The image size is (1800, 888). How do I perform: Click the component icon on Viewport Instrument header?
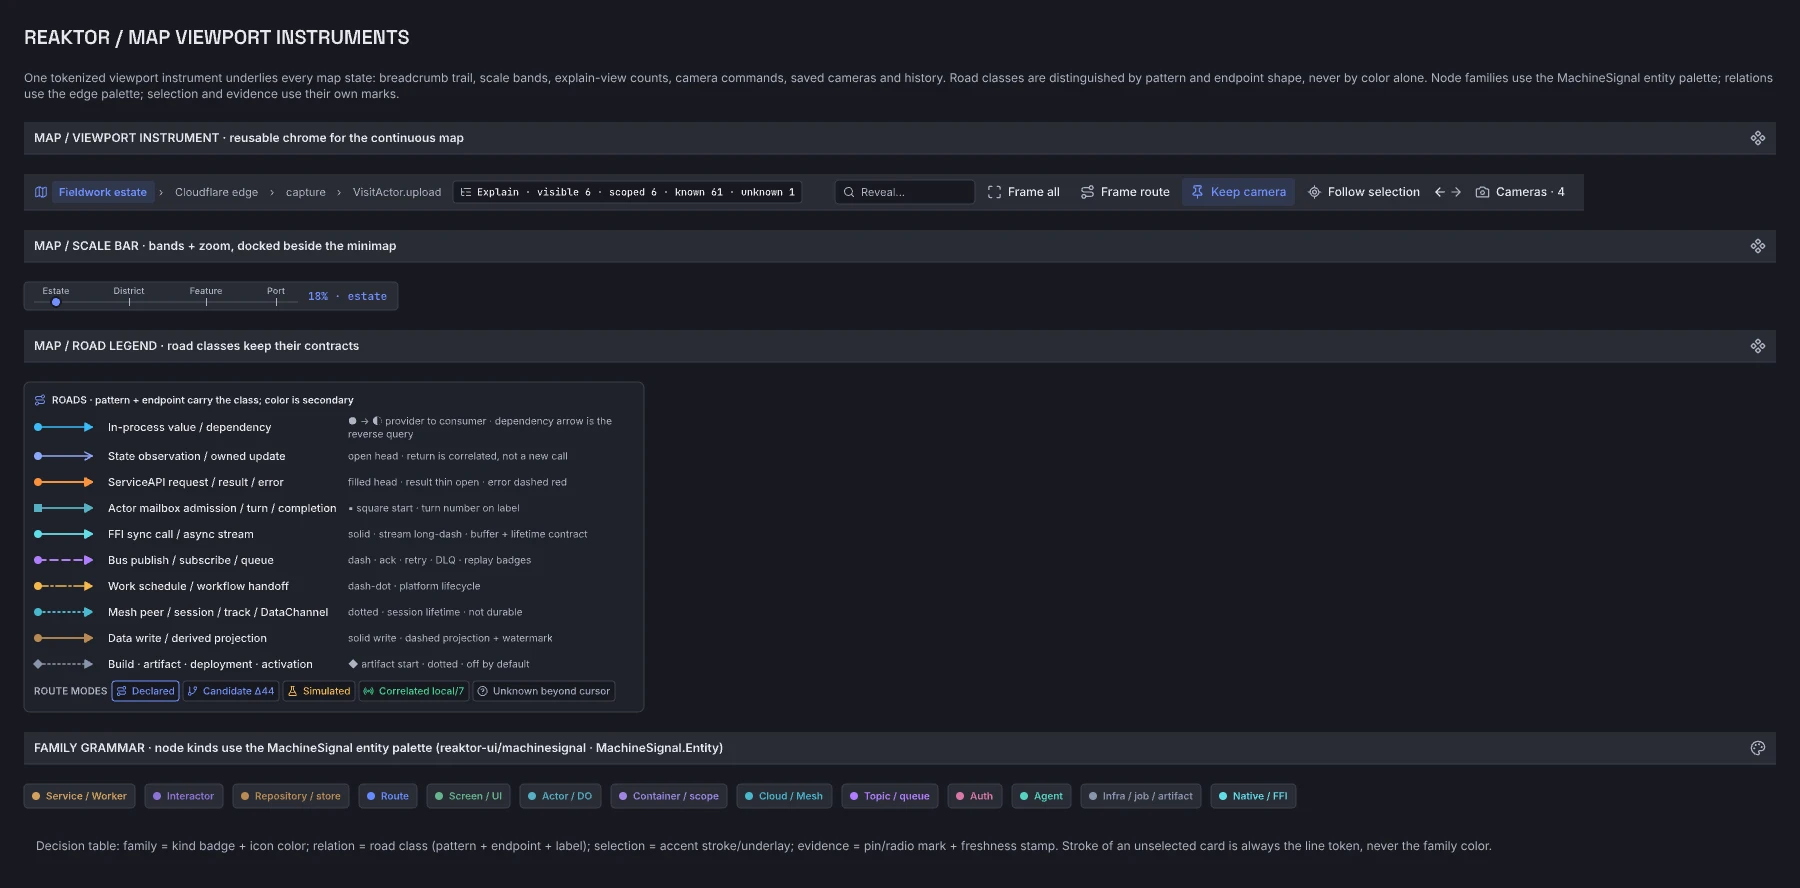(x=1758, y=138)
